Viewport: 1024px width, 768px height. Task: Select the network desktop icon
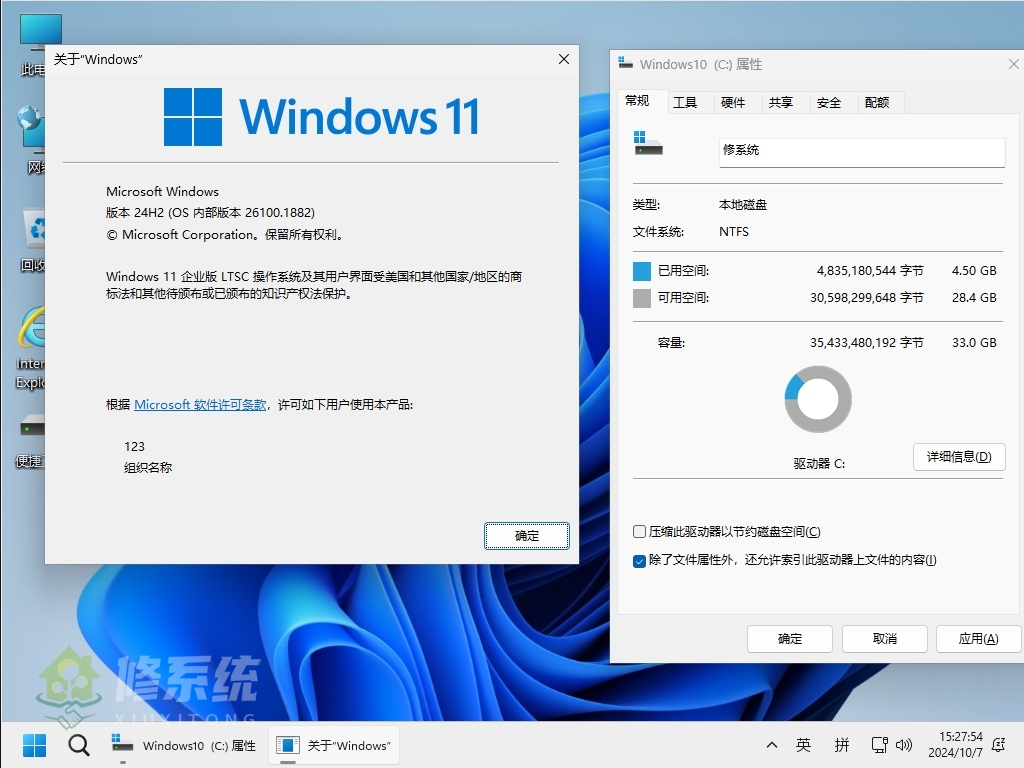(31, 140)
